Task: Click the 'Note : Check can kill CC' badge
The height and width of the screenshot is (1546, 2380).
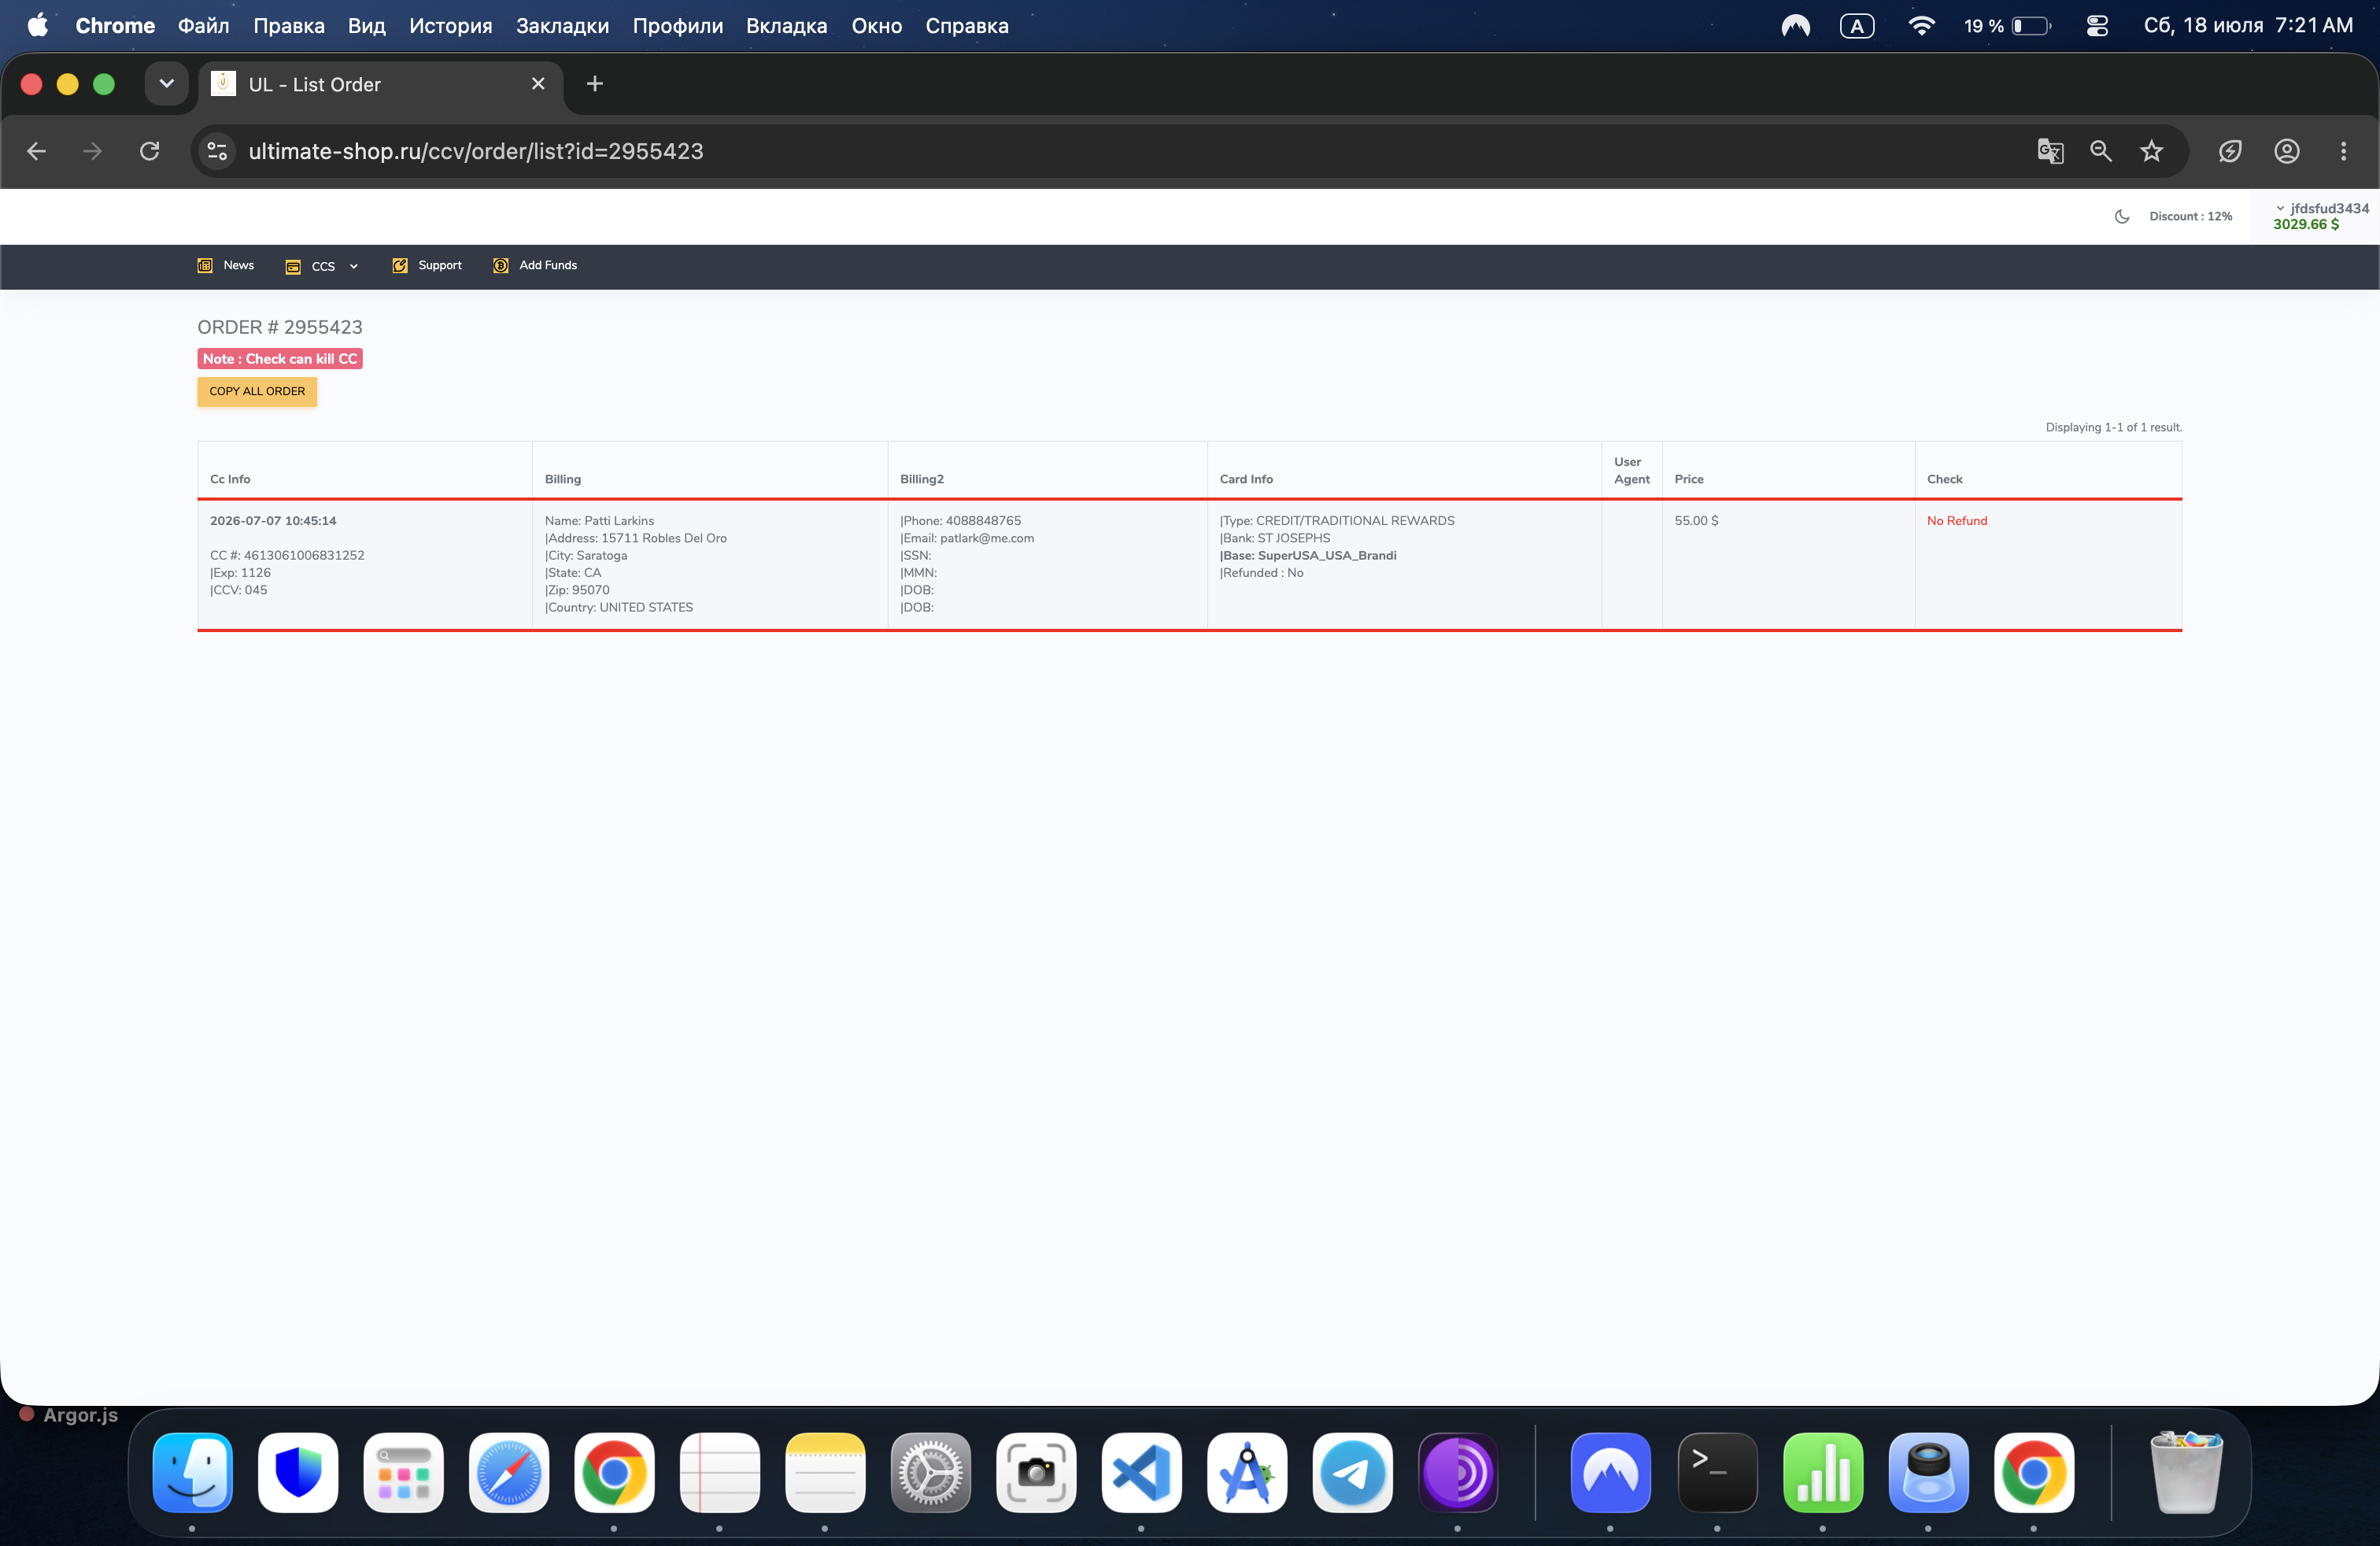Action: point(280,359)
